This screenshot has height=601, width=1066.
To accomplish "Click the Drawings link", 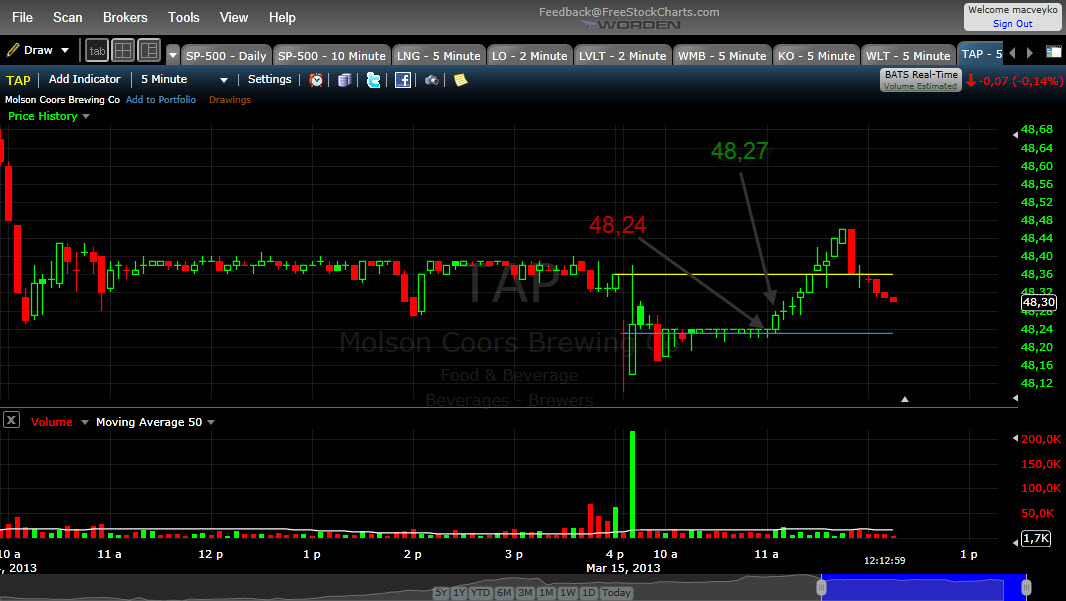I will [230, 99].
